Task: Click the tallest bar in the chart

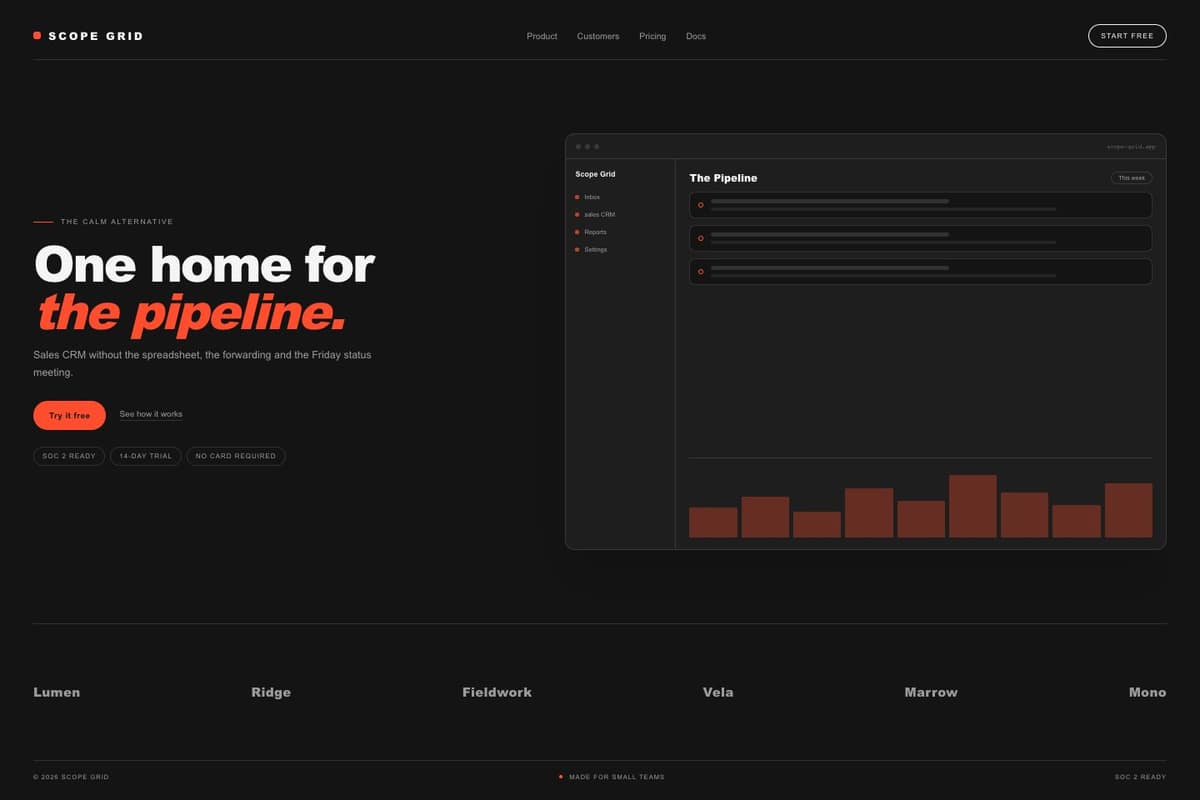Action: point(973,506)
